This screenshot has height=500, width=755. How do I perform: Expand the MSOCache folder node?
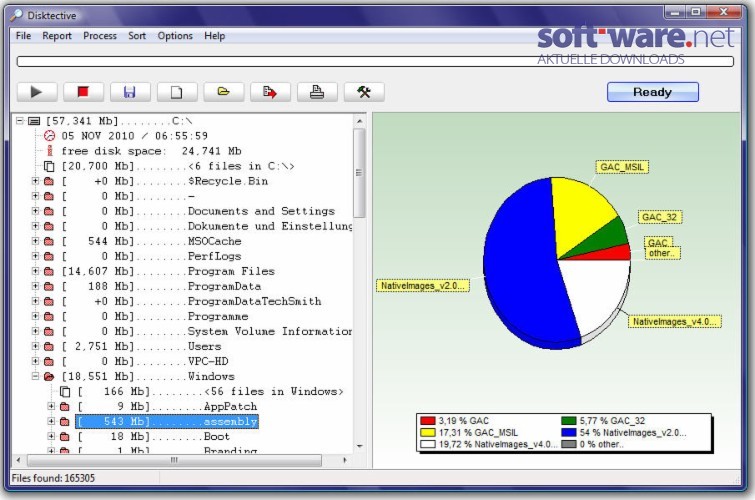pos(35,241)
